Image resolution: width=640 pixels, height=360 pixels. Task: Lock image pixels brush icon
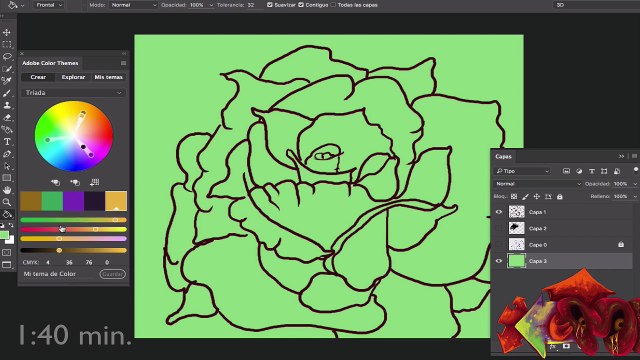525,197
